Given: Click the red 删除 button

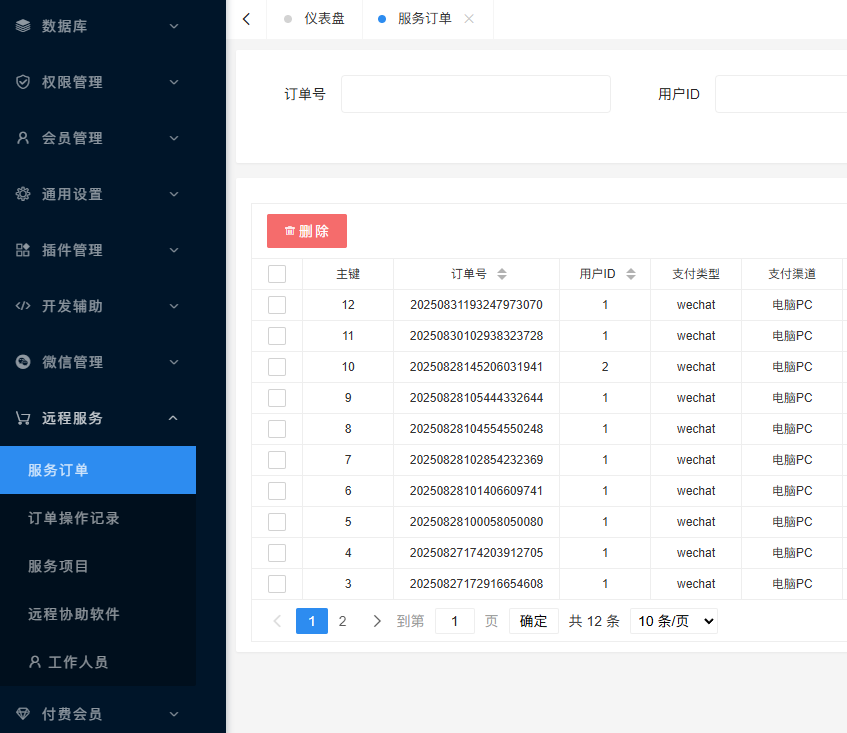Looking at the screenshot, I should point(307,231).
